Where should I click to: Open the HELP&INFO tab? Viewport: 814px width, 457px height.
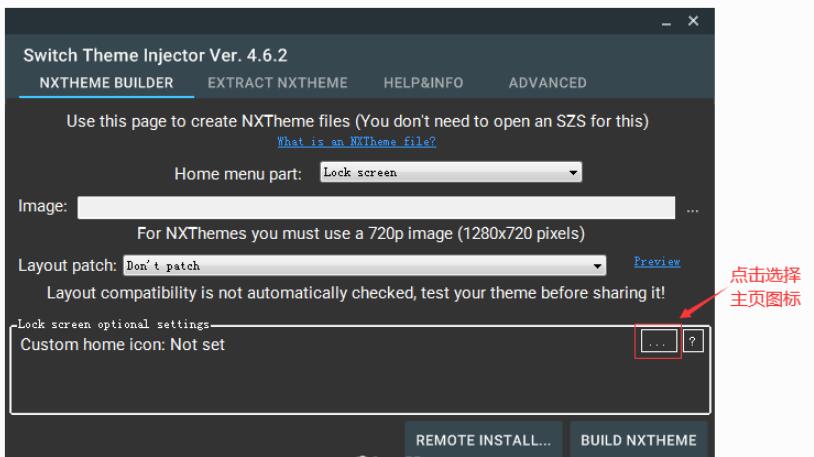[424, 83]
